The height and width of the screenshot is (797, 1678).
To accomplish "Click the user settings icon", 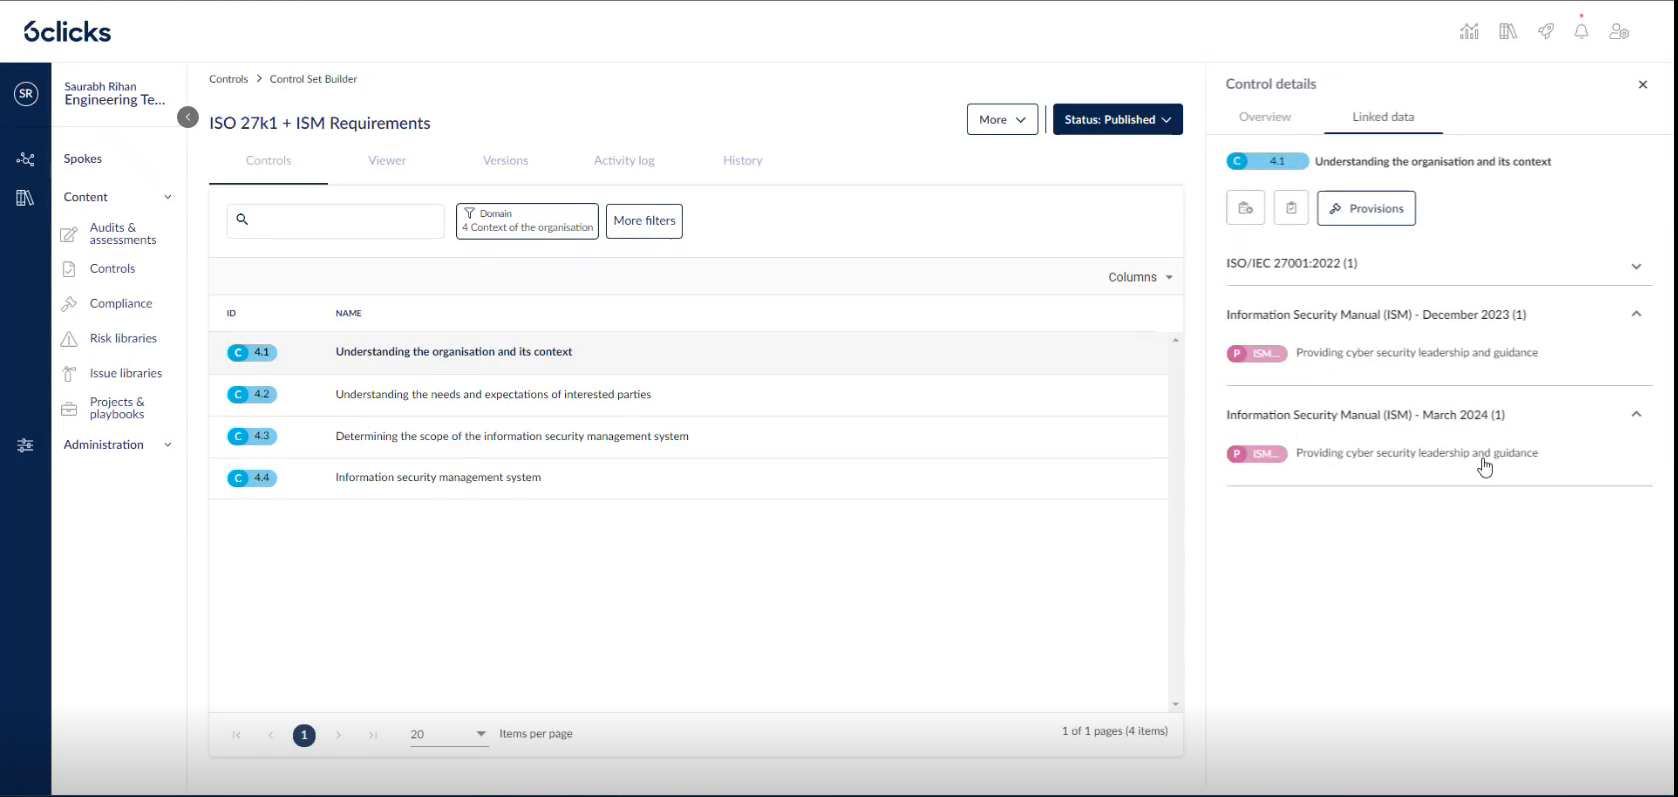I will (x=1619, y=32).
